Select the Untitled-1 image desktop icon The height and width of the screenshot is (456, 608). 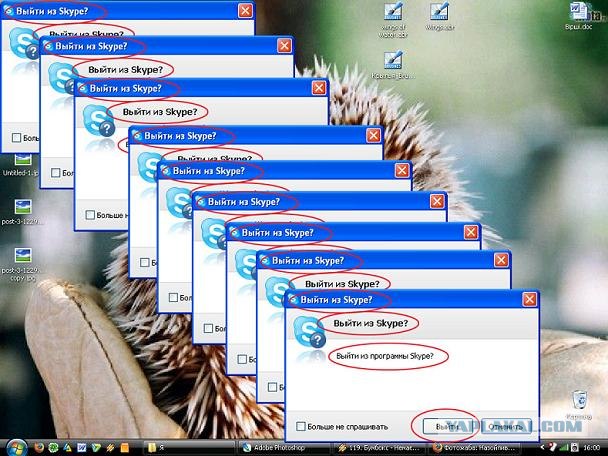click(21, 166)
